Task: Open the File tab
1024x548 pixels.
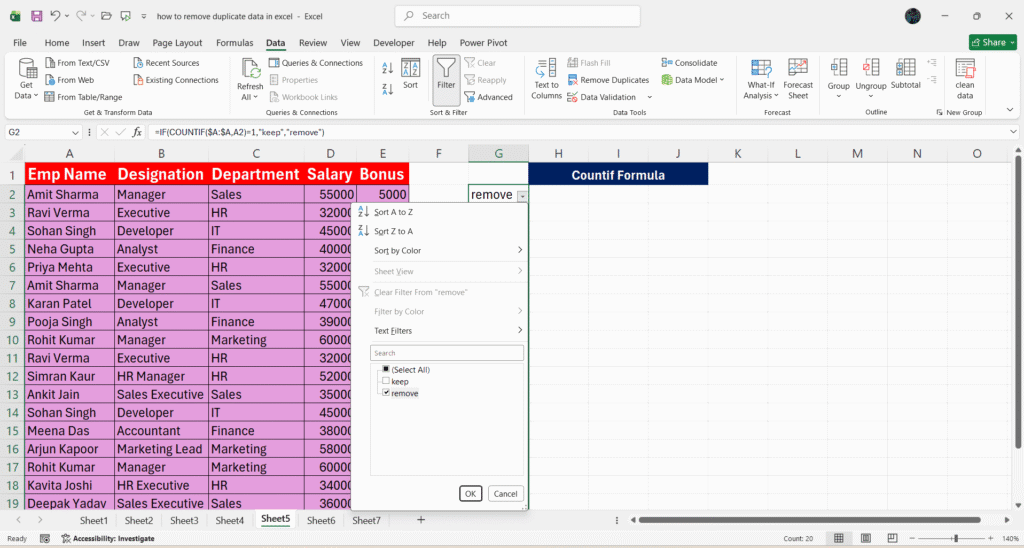Action: click(20, 42)
